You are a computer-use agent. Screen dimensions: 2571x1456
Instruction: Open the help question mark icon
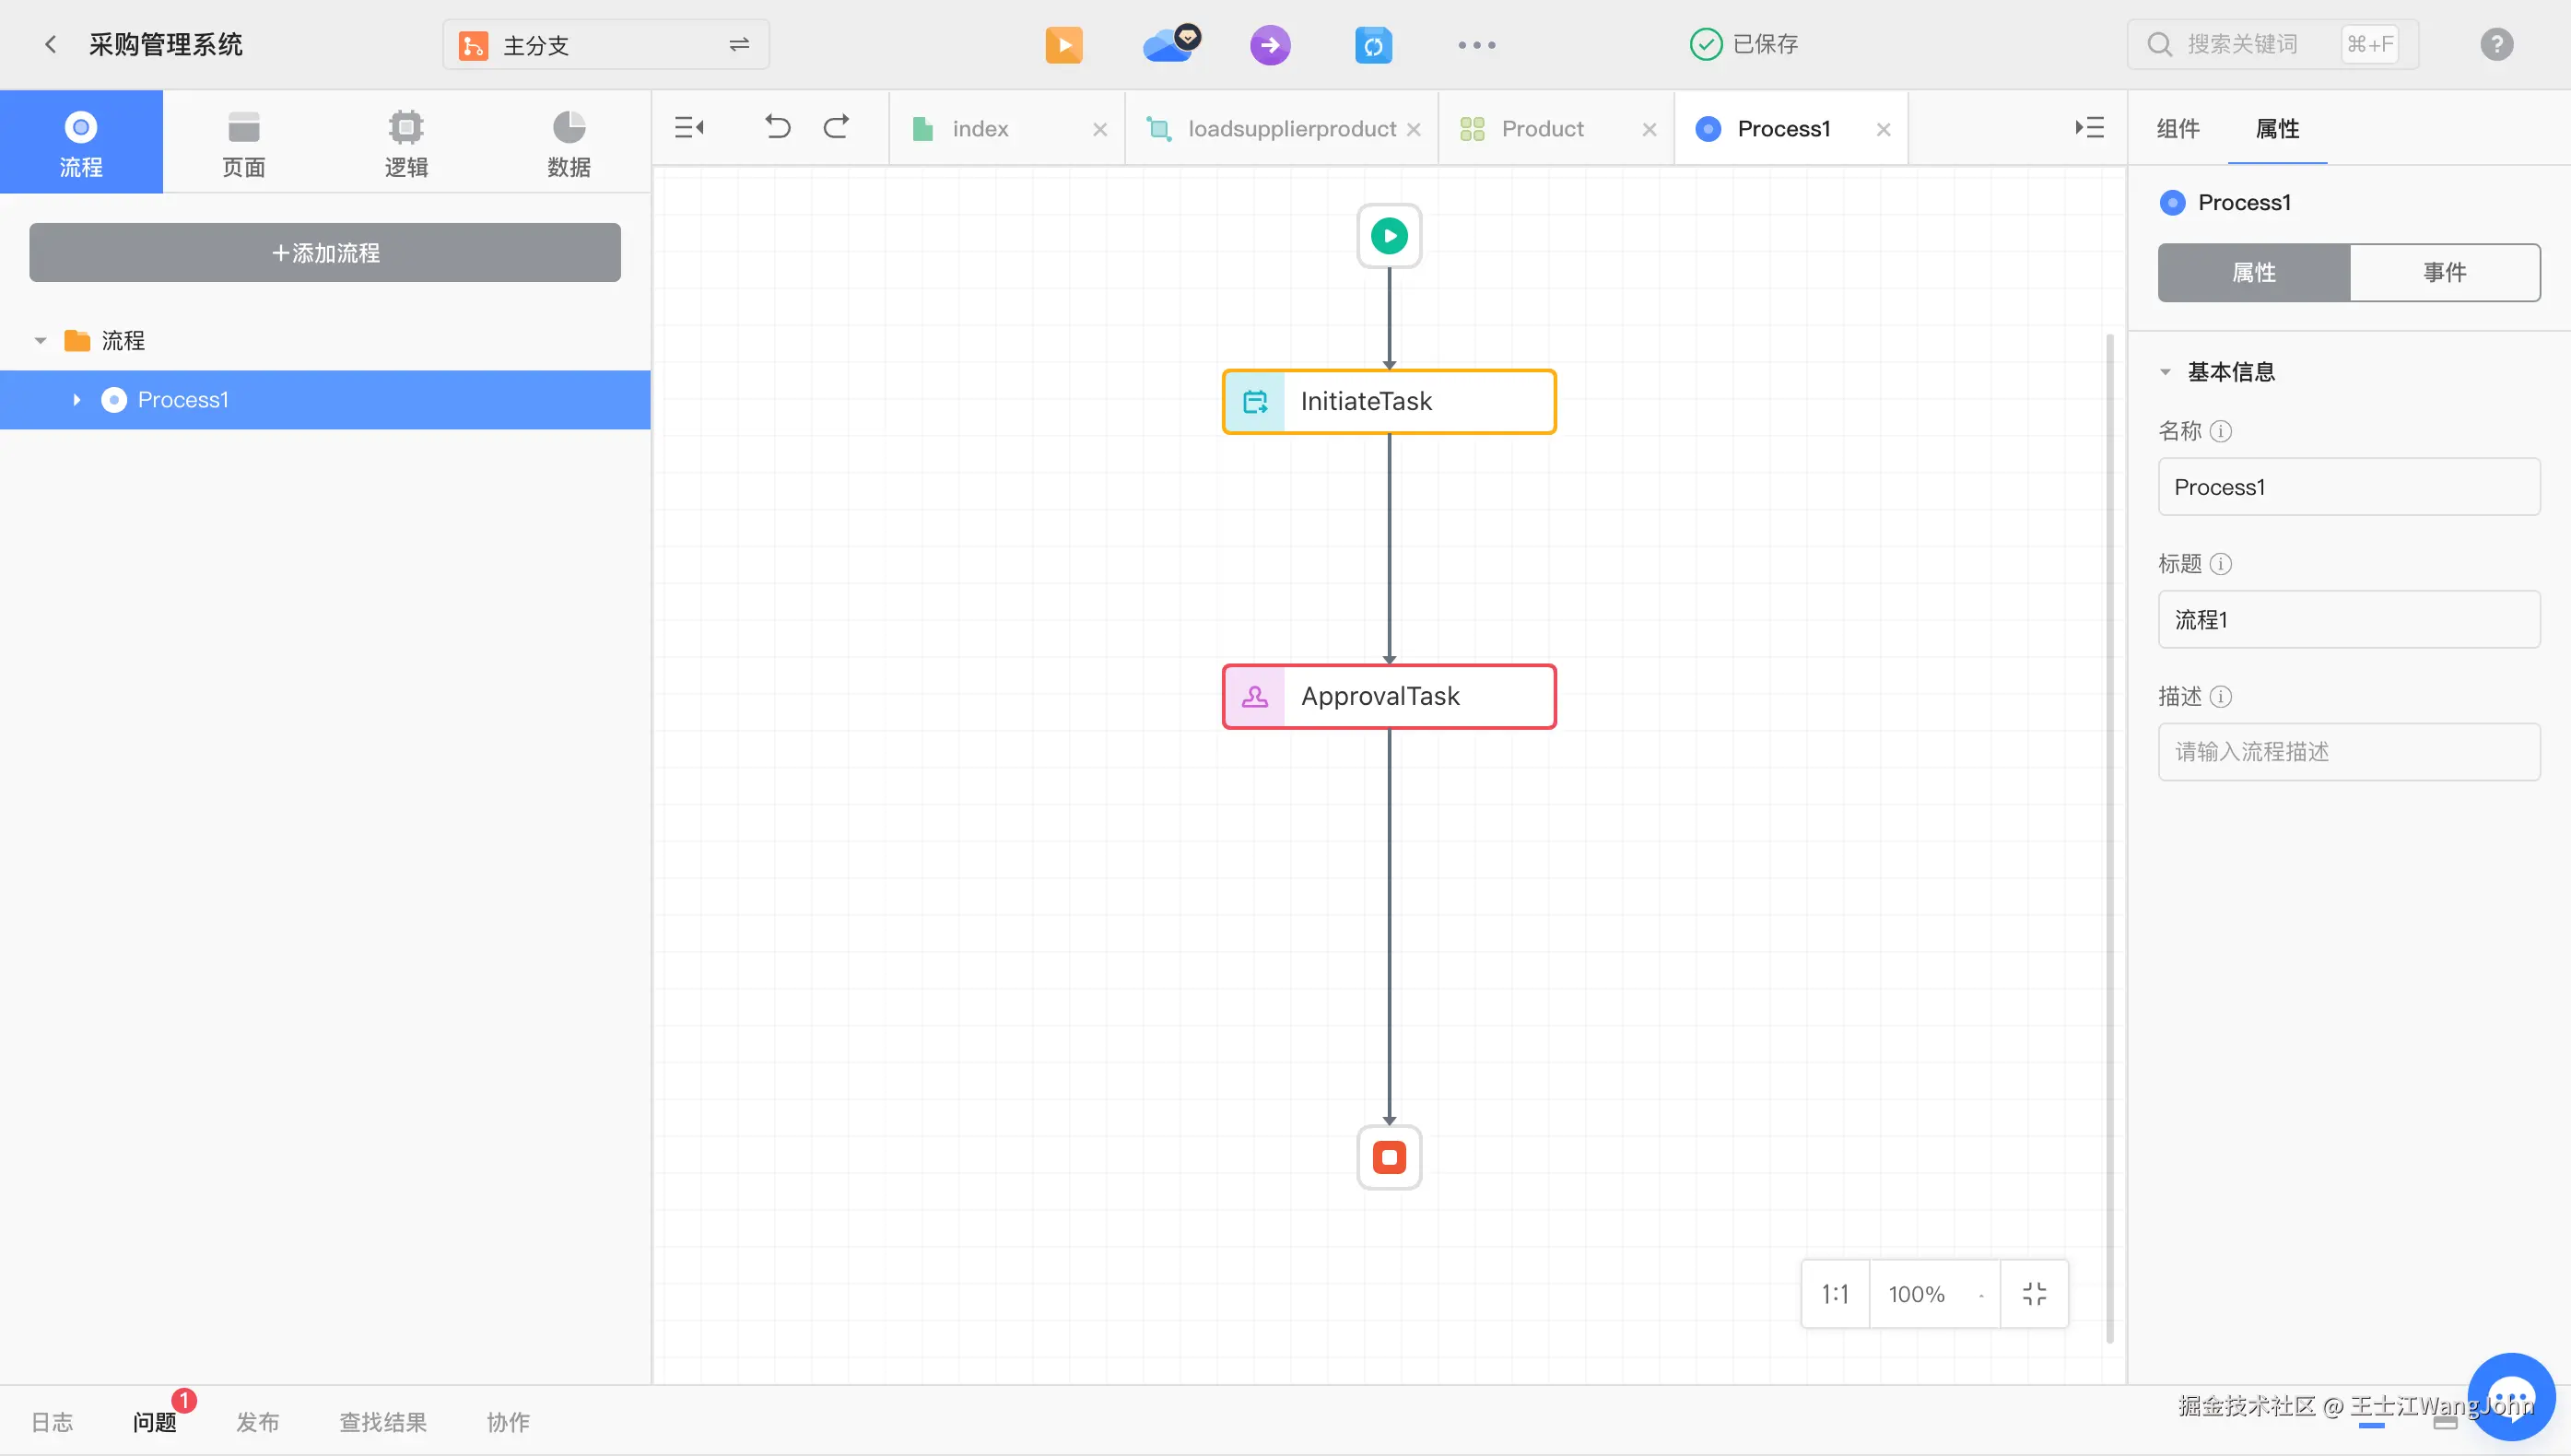point(2496,44)
